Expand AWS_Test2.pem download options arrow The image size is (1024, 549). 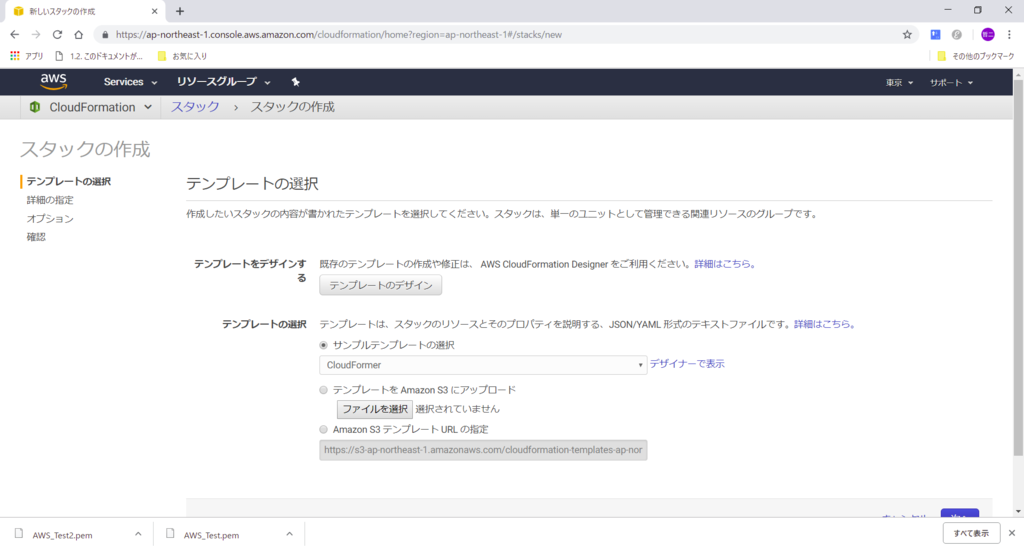click(x=138, y=534)
